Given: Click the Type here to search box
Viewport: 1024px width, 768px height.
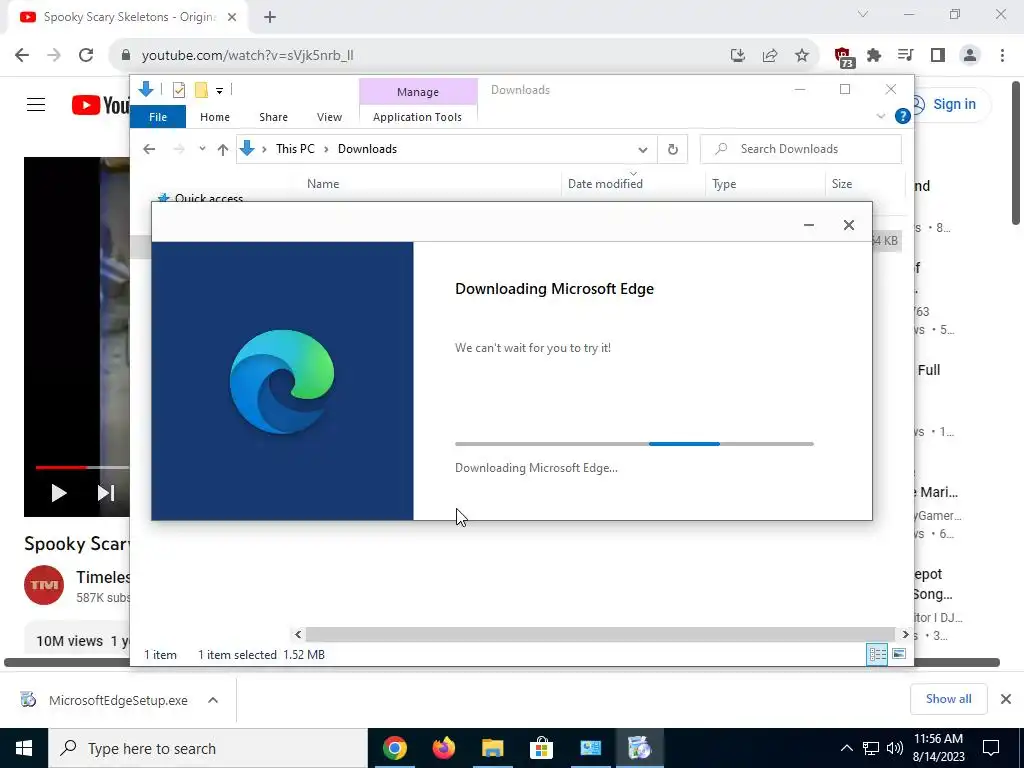Looking at the screenshot, I should click(x=208, y=748).
